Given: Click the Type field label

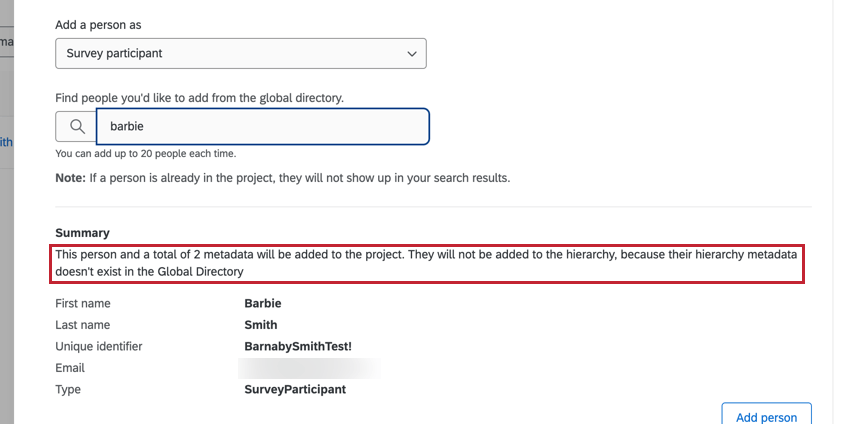Looking at the screenshot, I should pyautogui.click(x=68, y=390).
